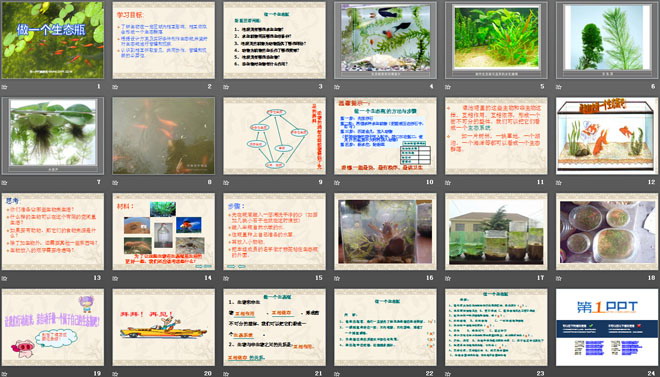This screenshot has height=377, width=660.
Task: Click the transition star icon under slide 18
Action: point(559,278)
